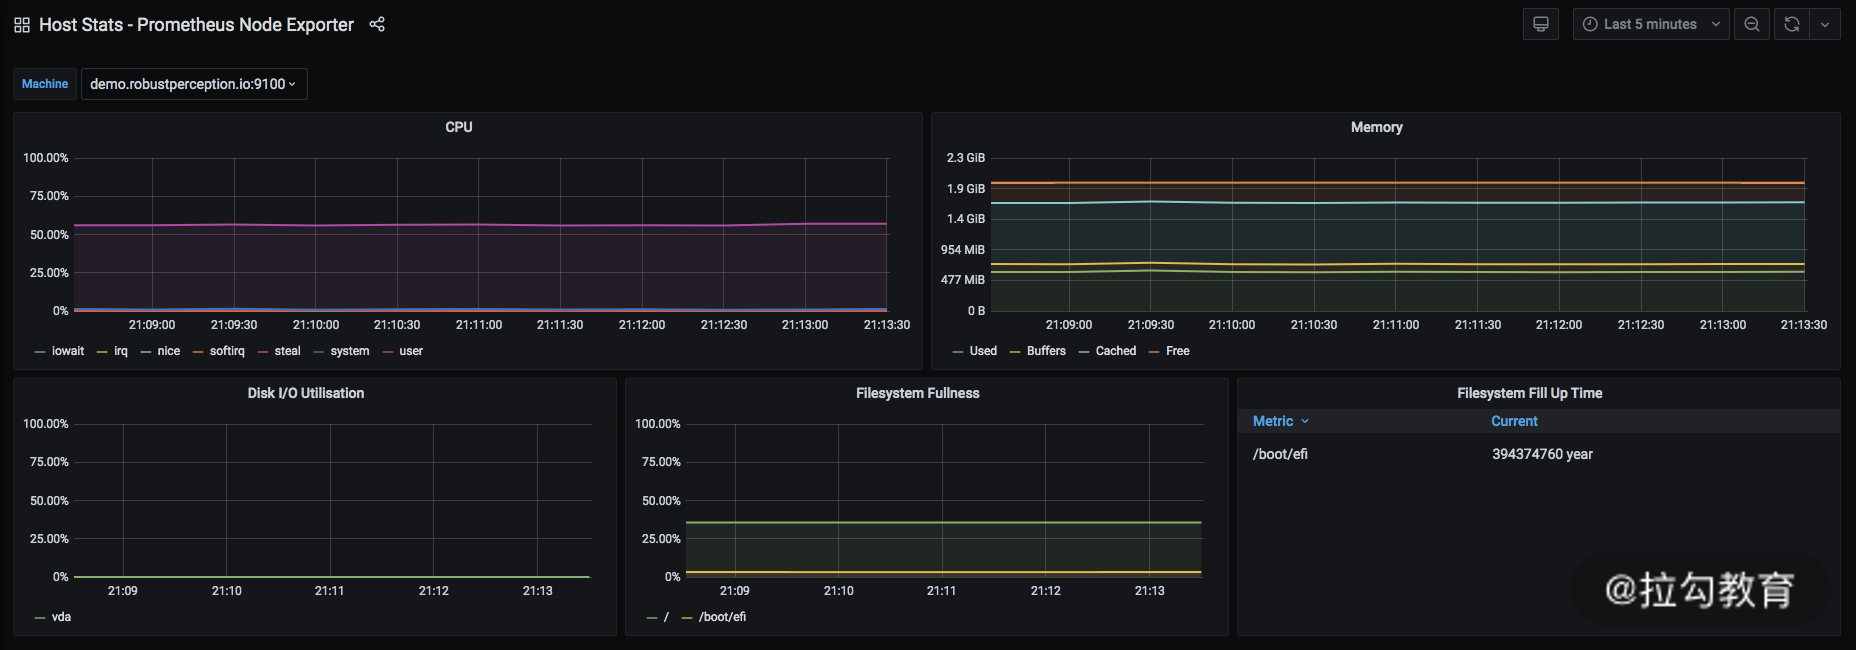Click the zoom out time range icon
This screenshot has height=650, width=1856.
[1752, 24]
